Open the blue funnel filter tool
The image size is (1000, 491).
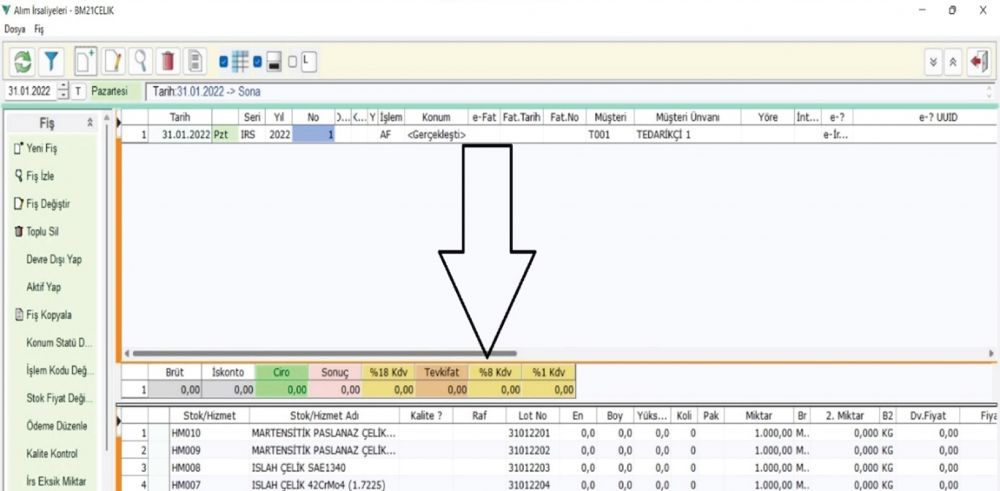point(51,61)
